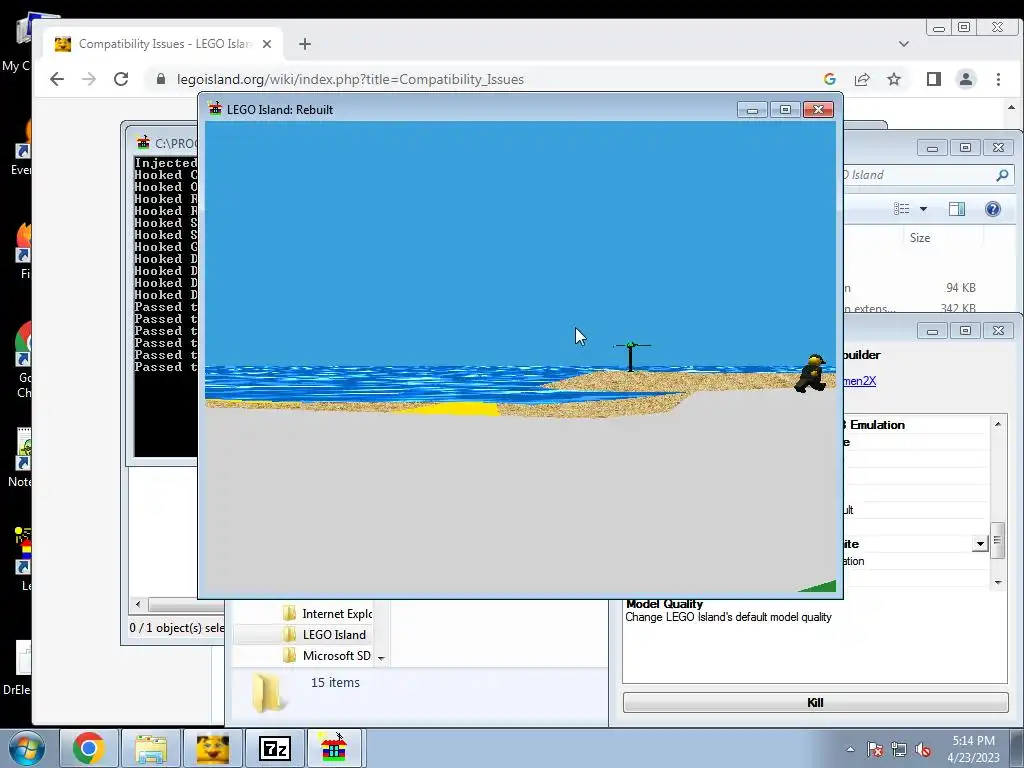This screenshot has width=1024, height=768.
Task: Select the 94 KB file row
Action: 929,287
